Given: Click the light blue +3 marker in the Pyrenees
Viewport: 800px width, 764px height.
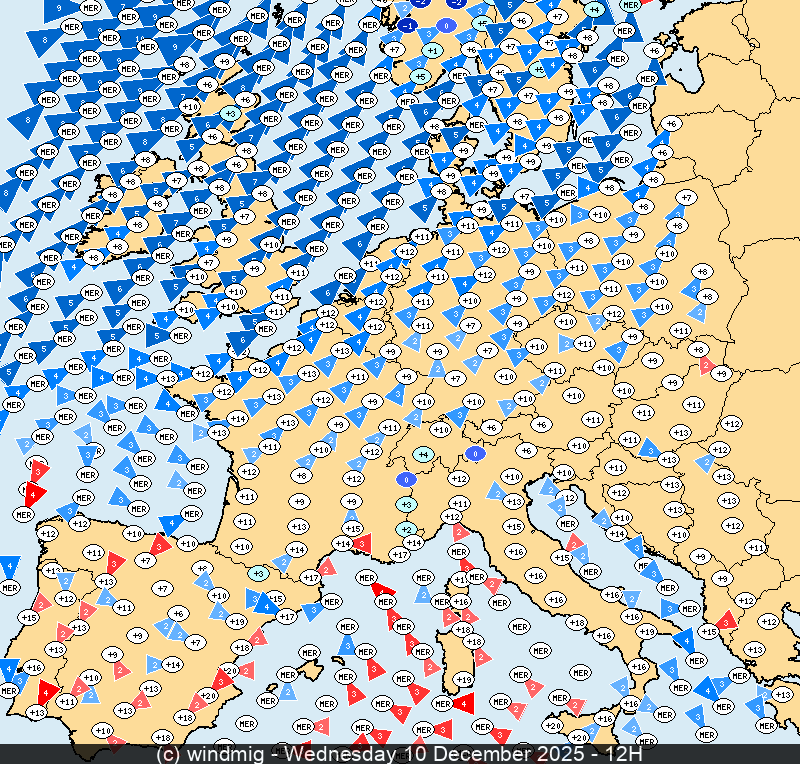Looking at the screenshot, I should click(258, 573).
